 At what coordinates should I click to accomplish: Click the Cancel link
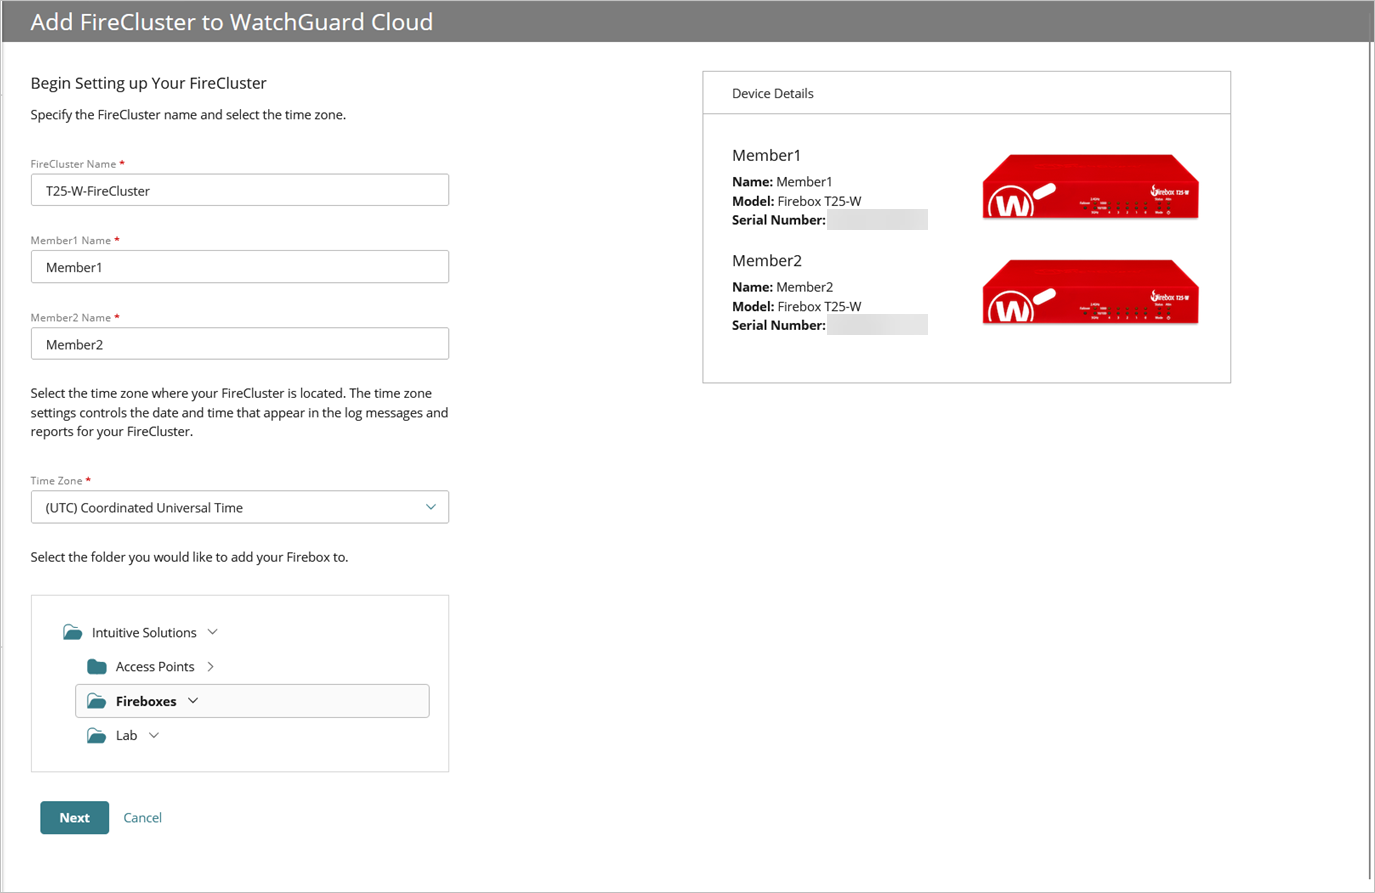point(142,817)
